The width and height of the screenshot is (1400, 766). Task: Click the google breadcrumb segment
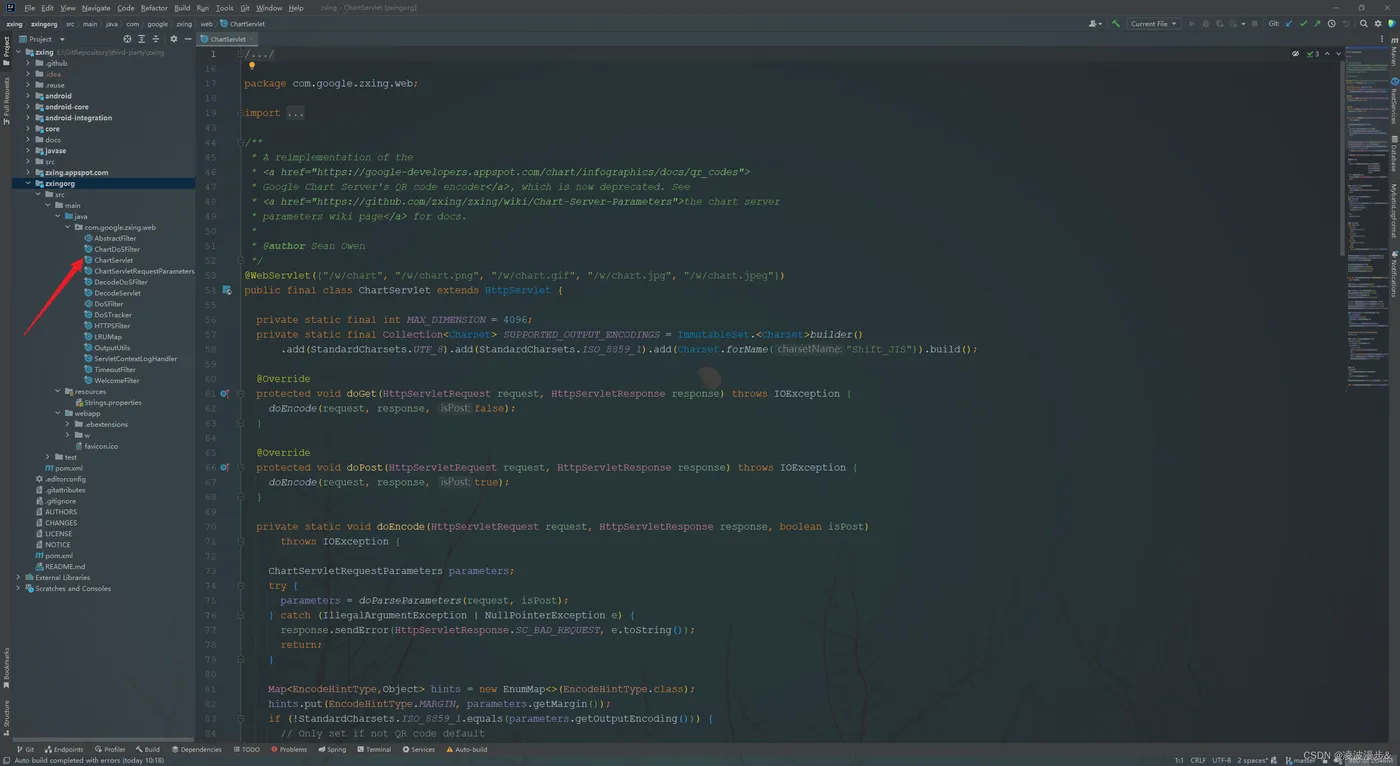(160, 24)
